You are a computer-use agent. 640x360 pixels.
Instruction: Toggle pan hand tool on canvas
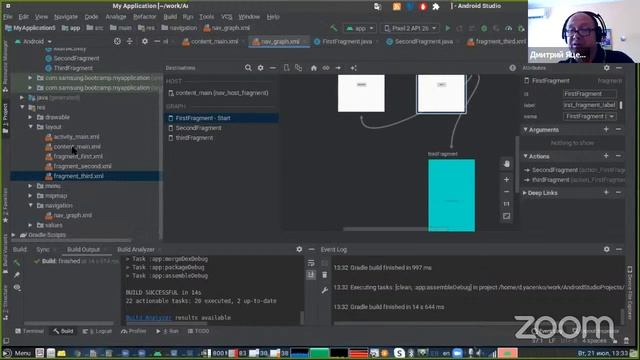[507, 164]
